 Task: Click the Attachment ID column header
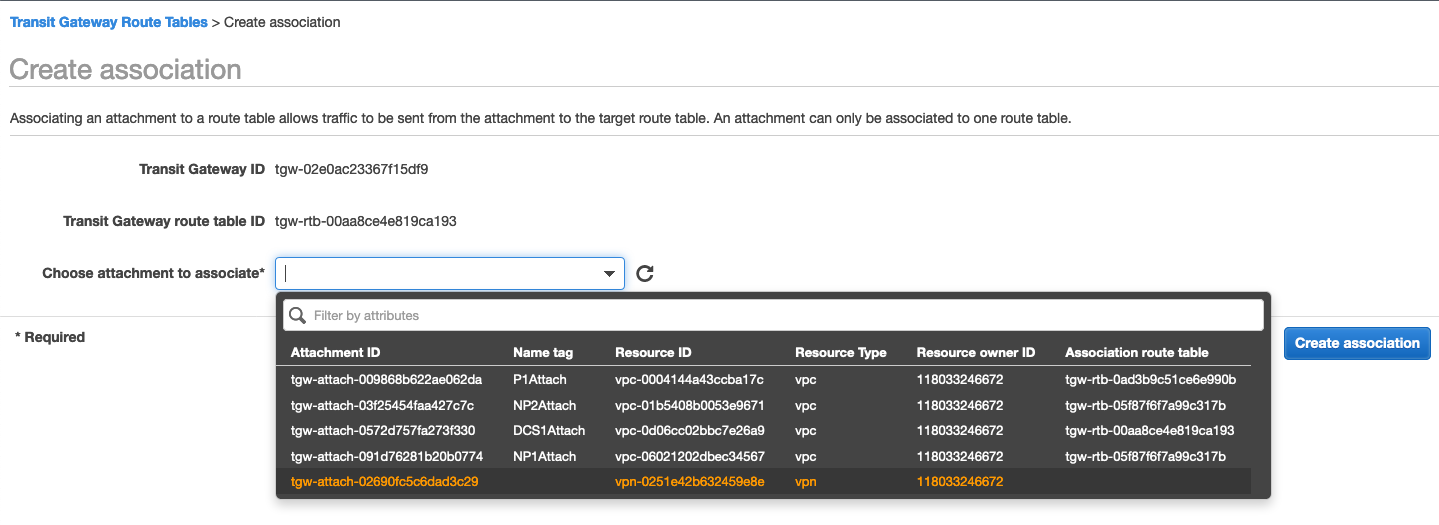click(335, 353)
